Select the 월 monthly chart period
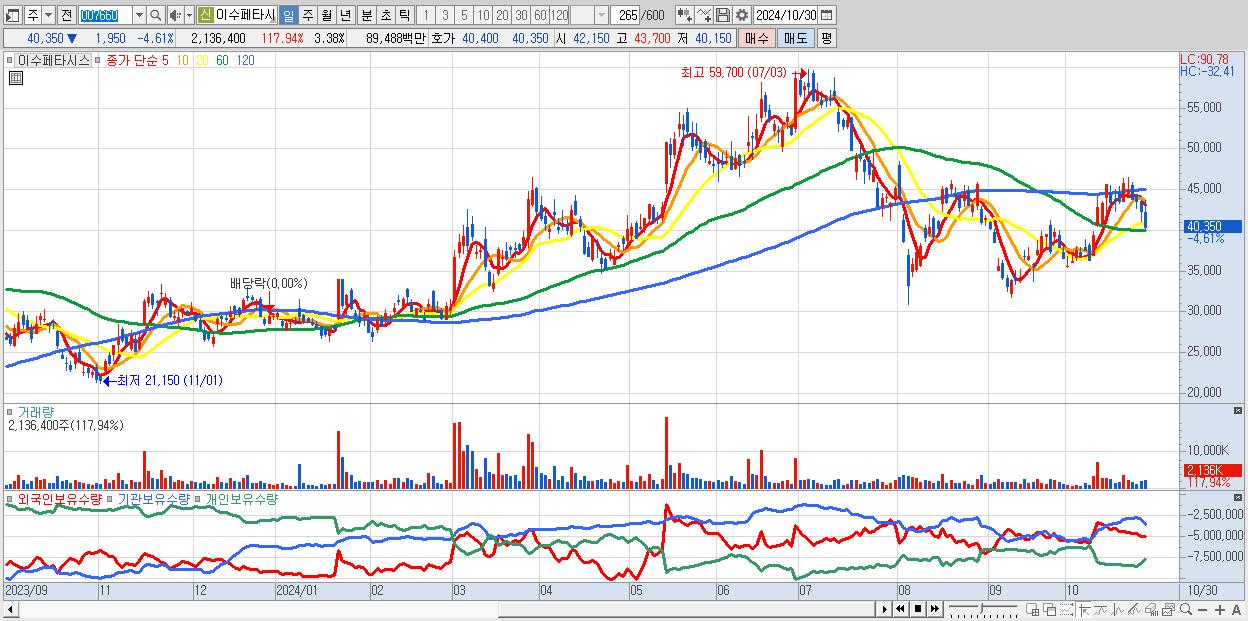Viewport: 1248px width, 621px height. (x=326, y=15)
